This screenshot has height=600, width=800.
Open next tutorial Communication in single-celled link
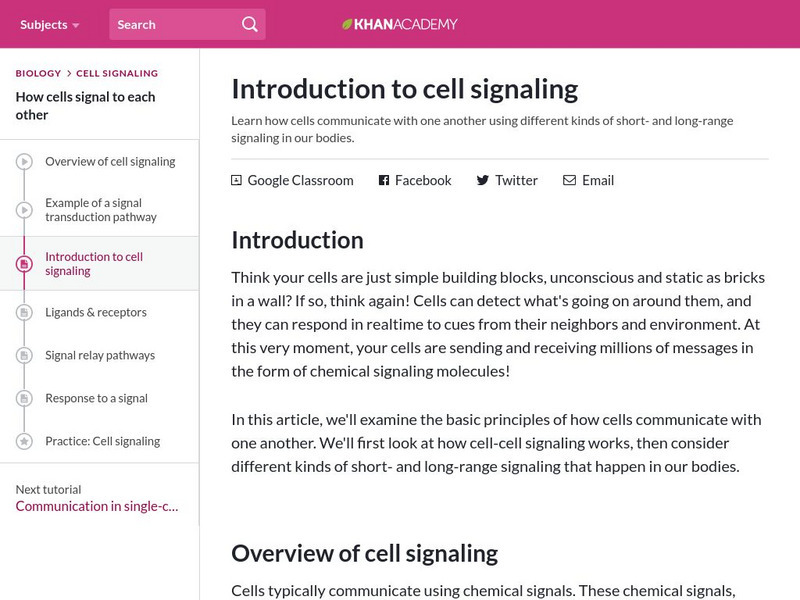pos(97,506)
